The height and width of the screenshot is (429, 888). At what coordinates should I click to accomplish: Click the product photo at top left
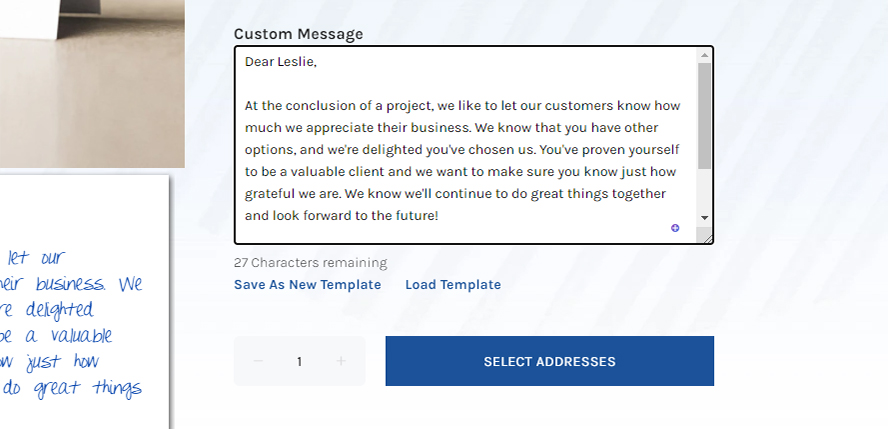92,84
